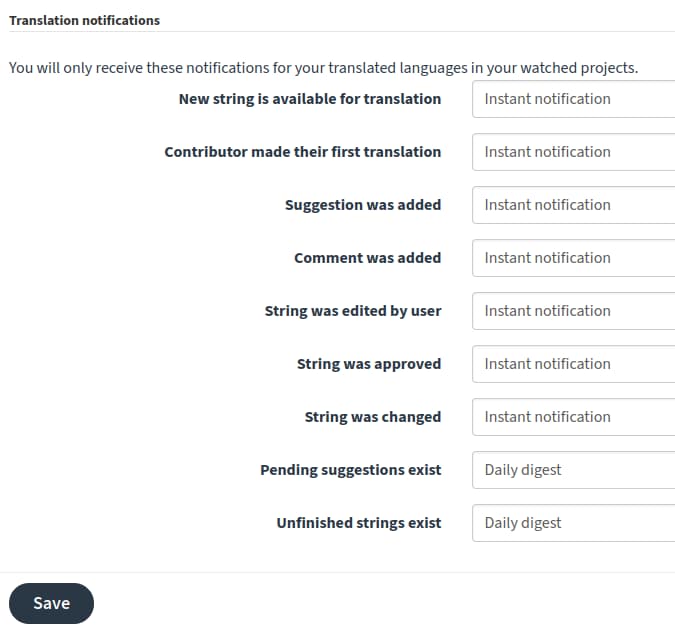Click 'Contributor made their first translation' label
Image resolution: width=675 pixels, height=632 pixels.
pyautogui.click(x=302, y=152)
